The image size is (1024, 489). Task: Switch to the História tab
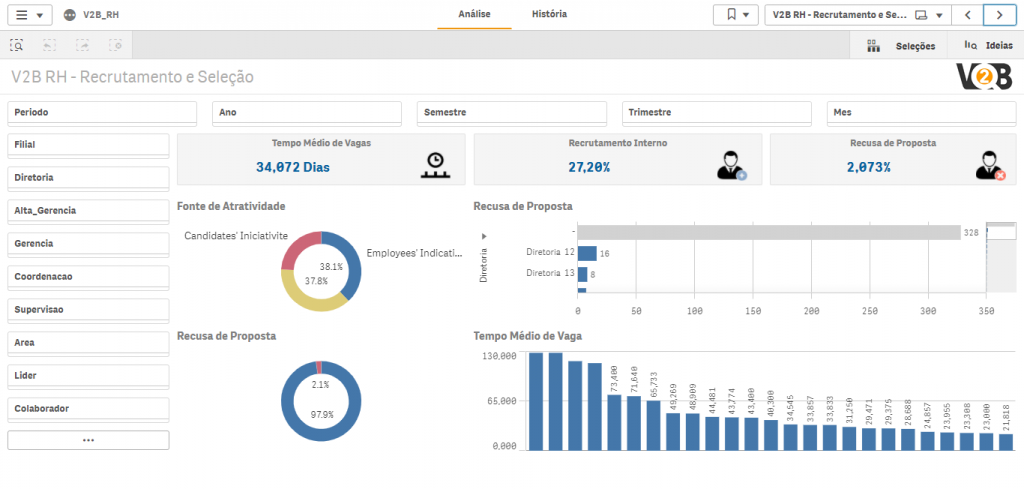pyautogui.click(x=549, y=15)
